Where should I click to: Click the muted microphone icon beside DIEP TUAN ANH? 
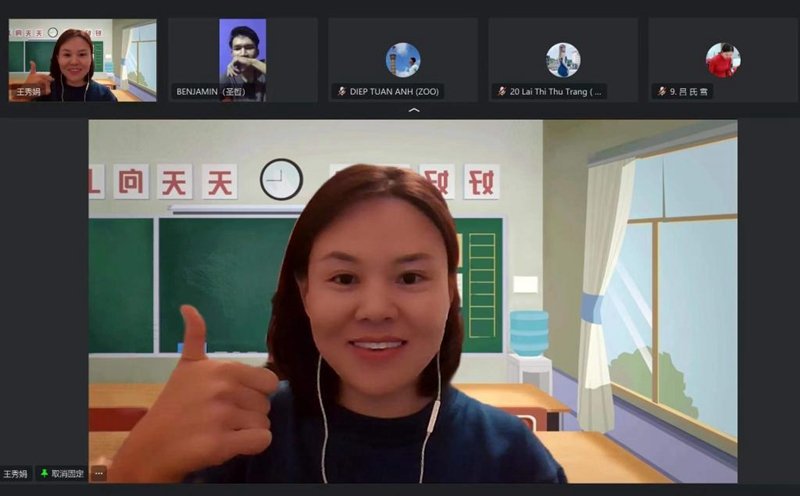[342, 91]
